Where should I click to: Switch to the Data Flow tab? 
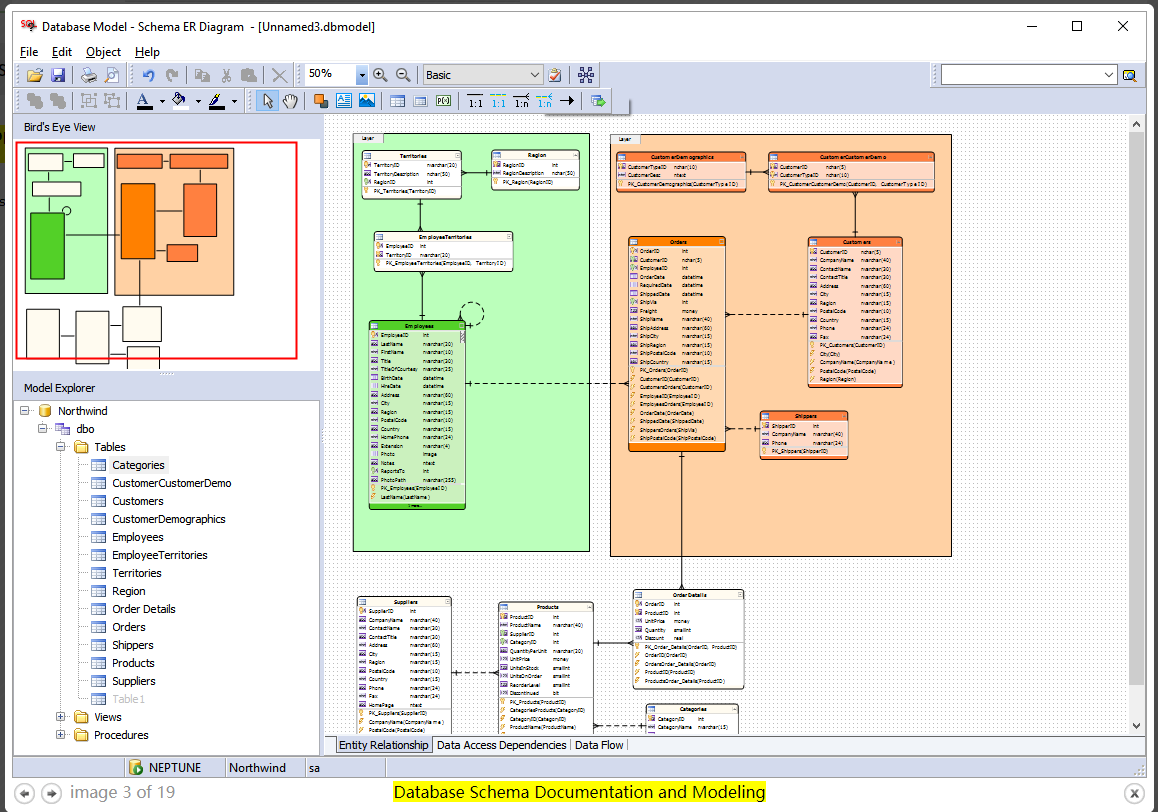point(599,745)
